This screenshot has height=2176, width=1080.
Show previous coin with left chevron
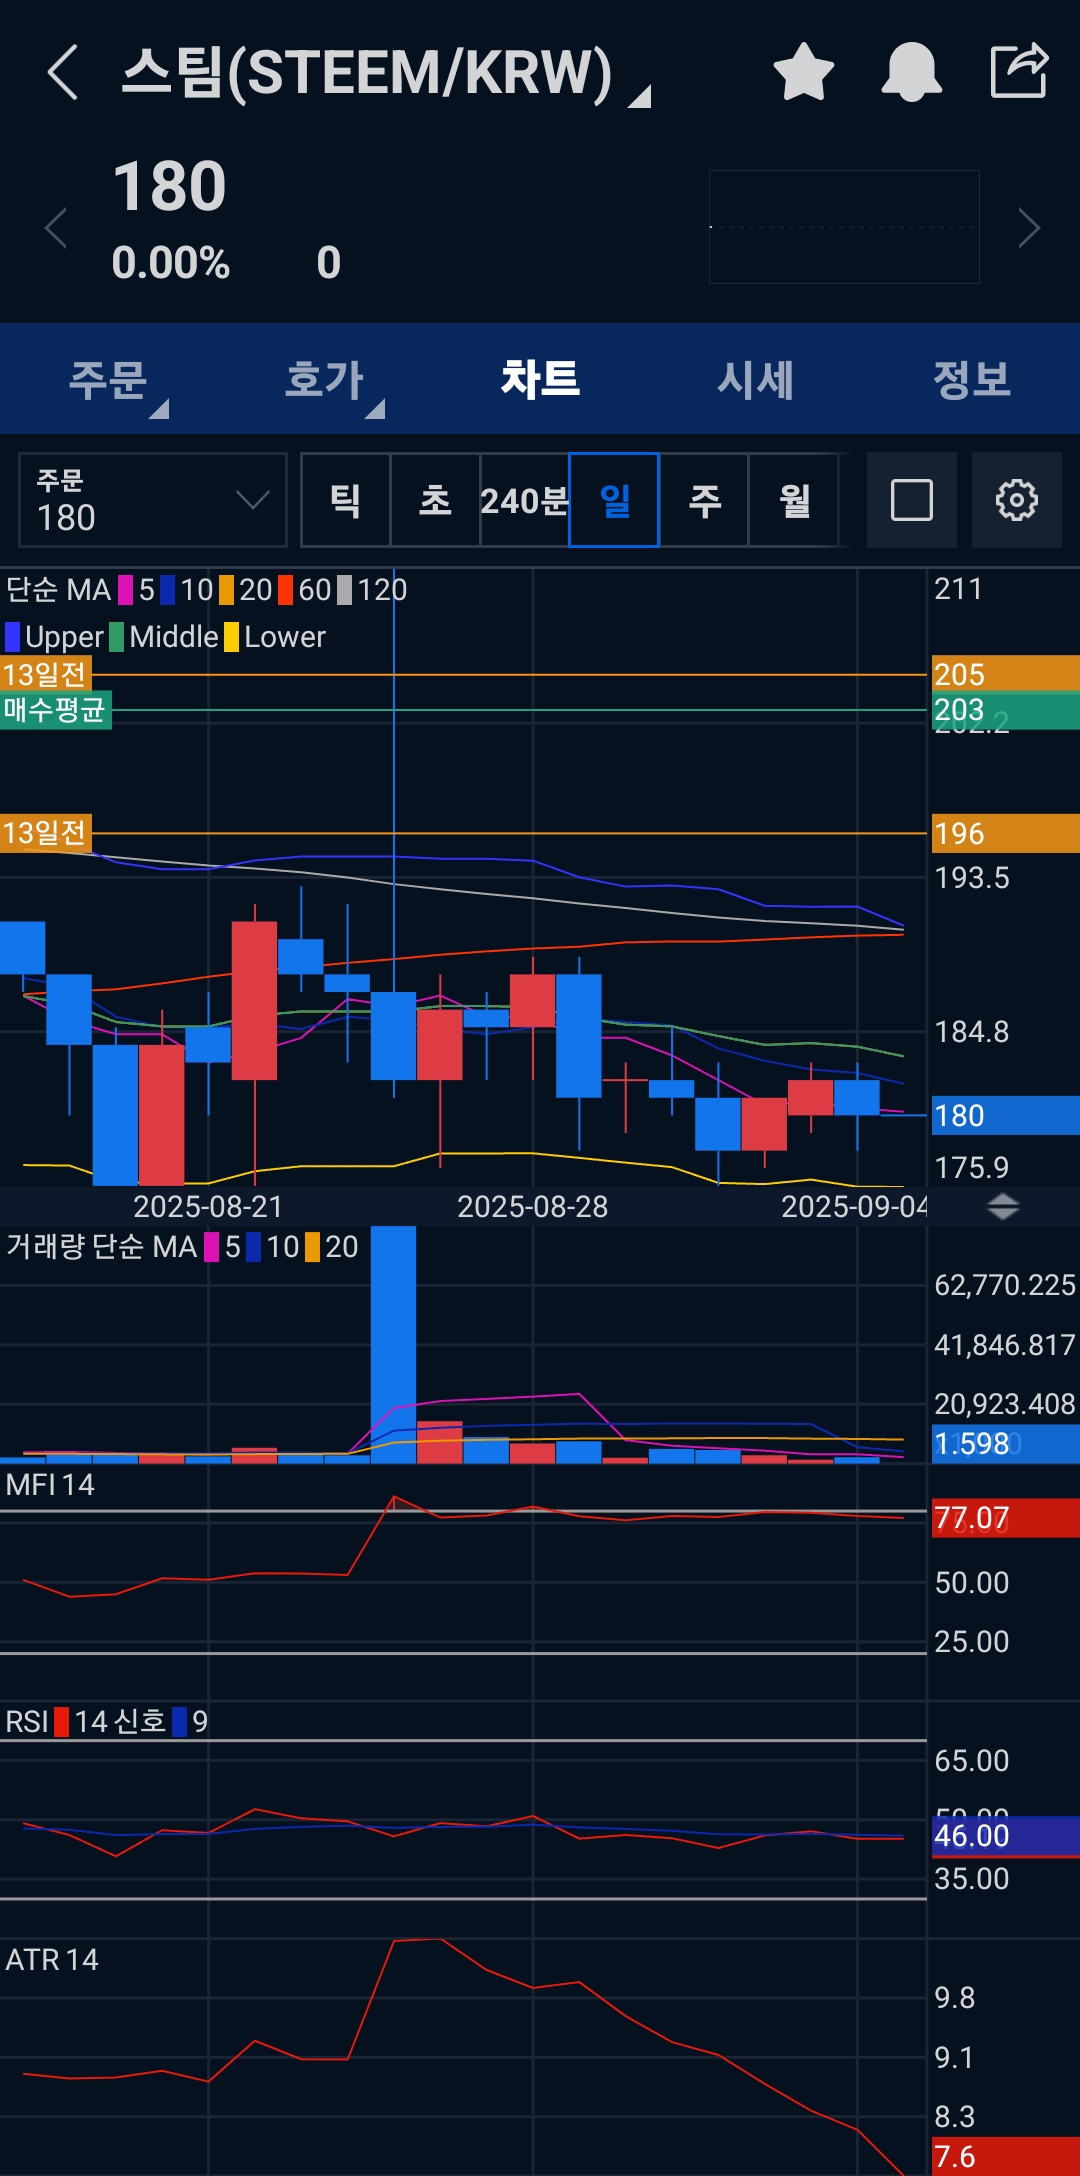56,228
